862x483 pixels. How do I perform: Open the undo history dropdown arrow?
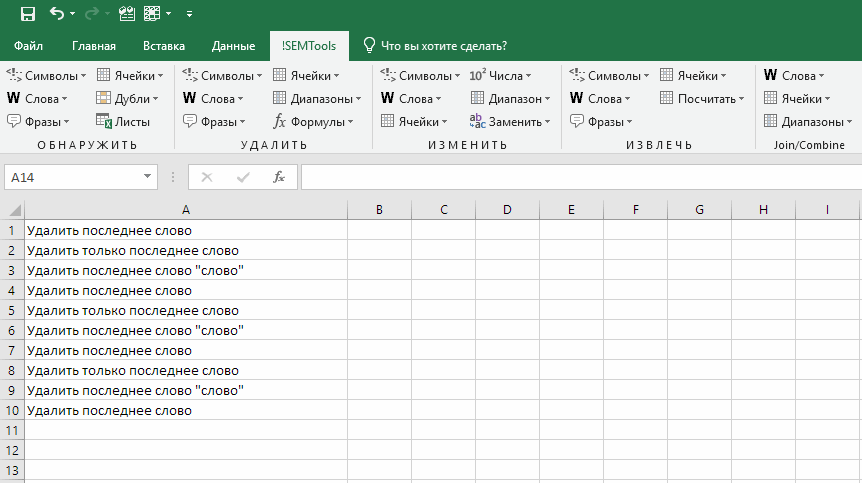[73, 14]
